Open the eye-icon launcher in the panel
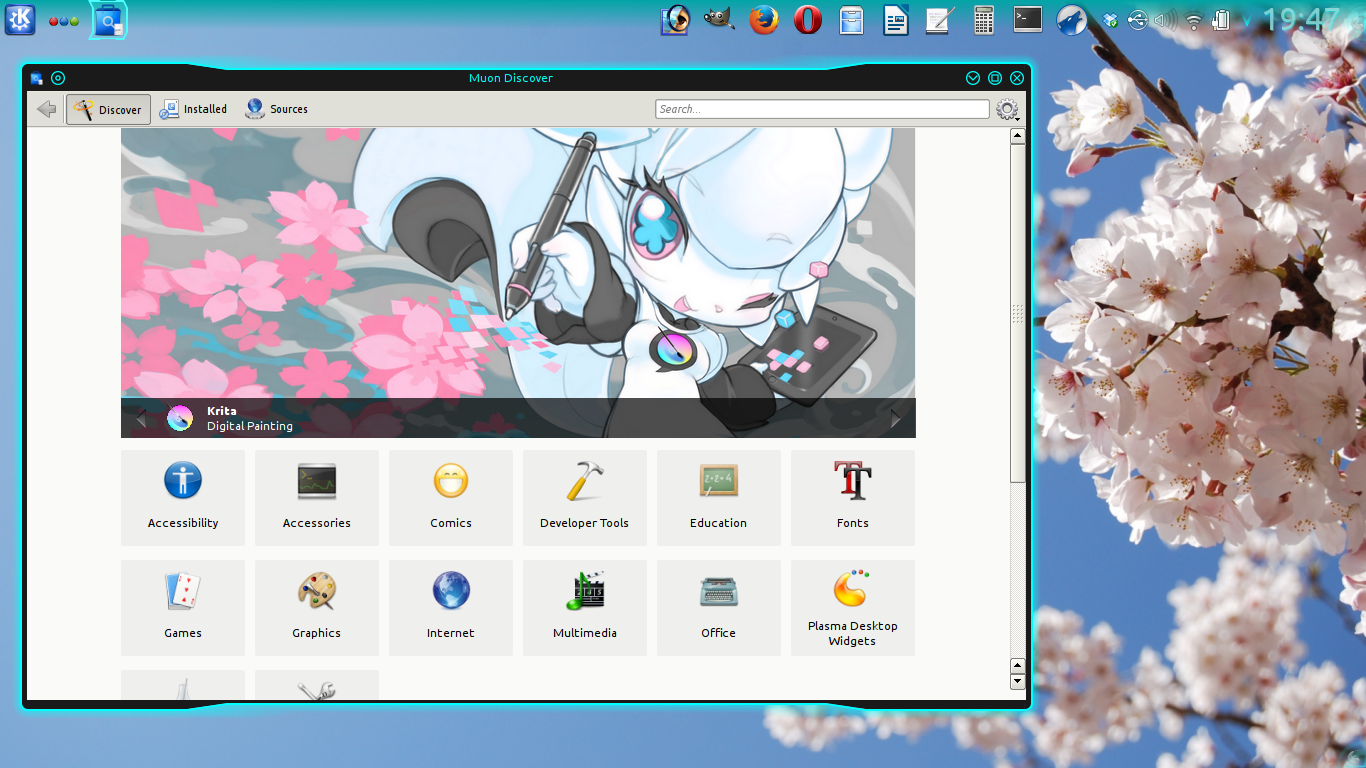 tap(676, 19)
